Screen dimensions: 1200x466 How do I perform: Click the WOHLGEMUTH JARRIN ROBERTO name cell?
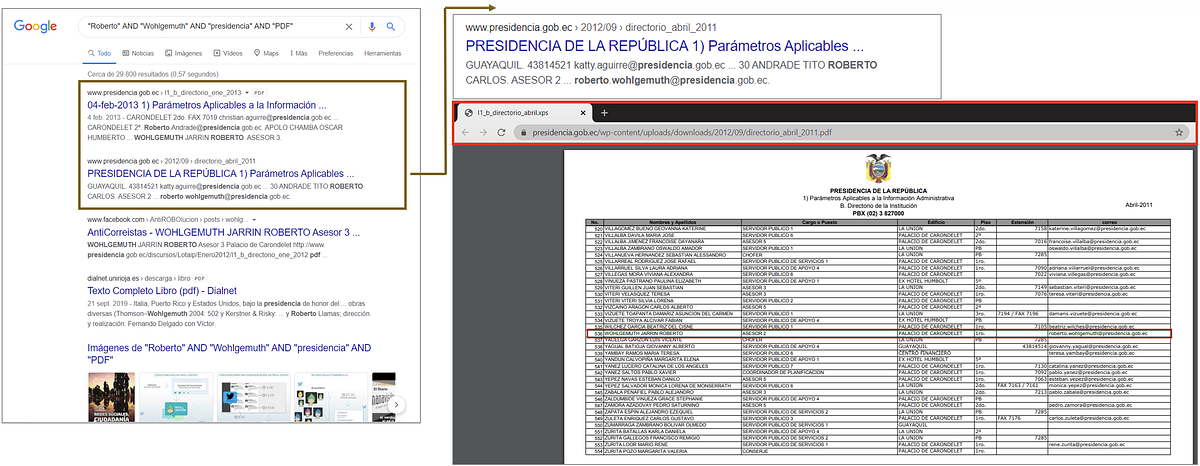(674, 332)
